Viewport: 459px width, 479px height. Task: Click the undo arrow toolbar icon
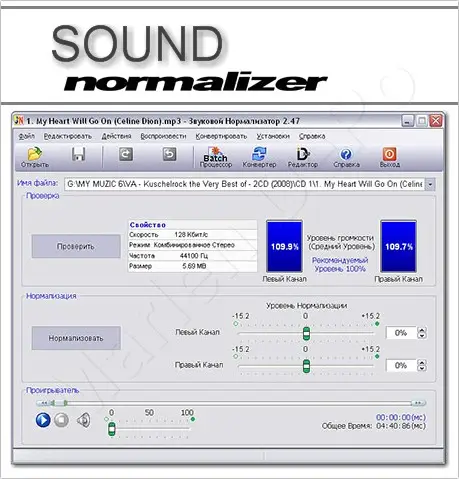[x=169, y=154]
